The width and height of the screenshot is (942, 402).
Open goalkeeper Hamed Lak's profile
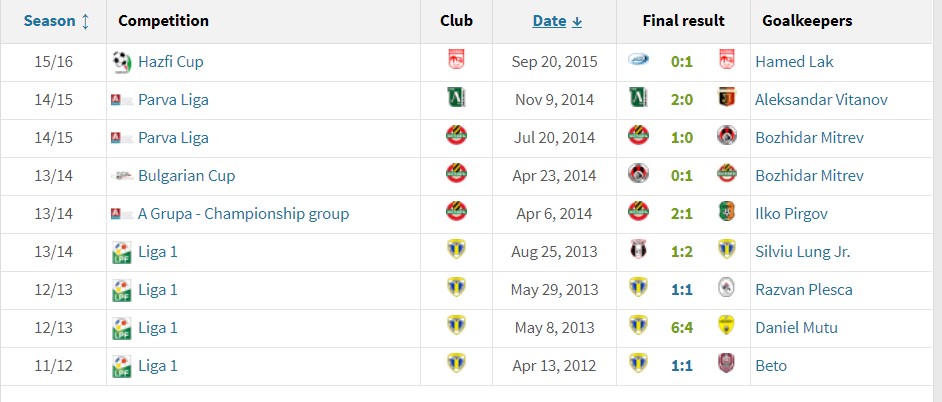tap(794, 62)
